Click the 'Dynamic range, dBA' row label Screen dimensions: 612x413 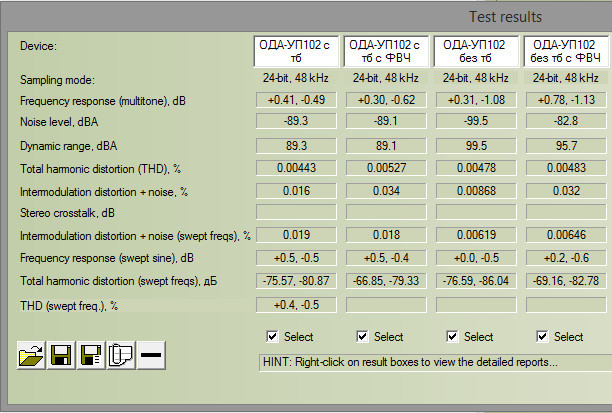68,146
